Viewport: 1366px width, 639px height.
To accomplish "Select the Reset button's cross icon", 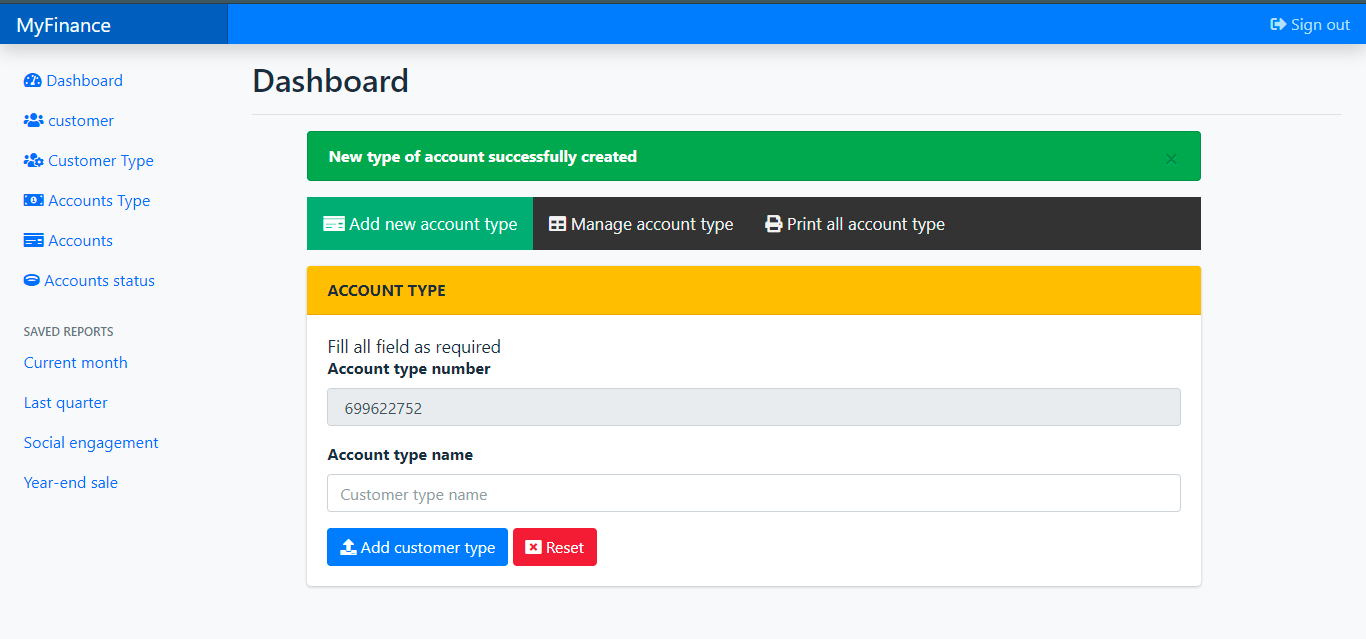I will tap(534, 547).
